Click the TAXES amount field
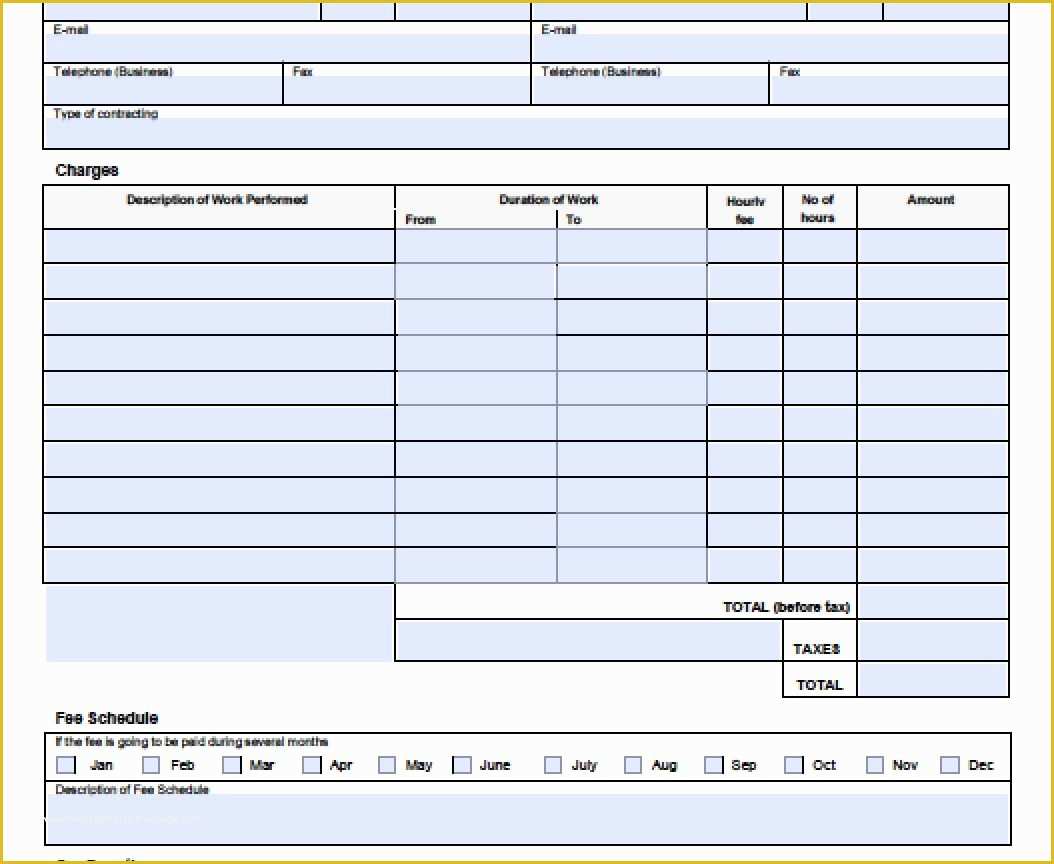The width and height of the screenshot is (1054, 864). tap(932, 640)
